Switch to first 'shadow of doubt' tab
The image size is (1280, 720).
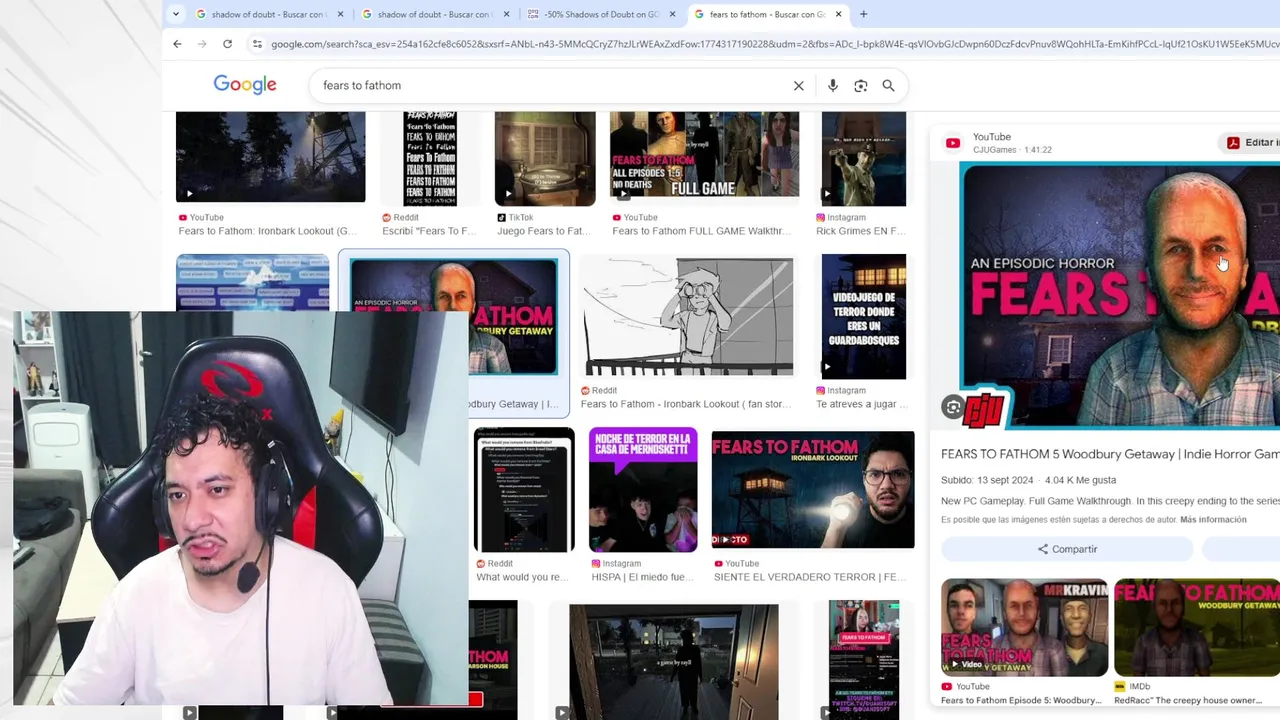[x=267, y=14]
